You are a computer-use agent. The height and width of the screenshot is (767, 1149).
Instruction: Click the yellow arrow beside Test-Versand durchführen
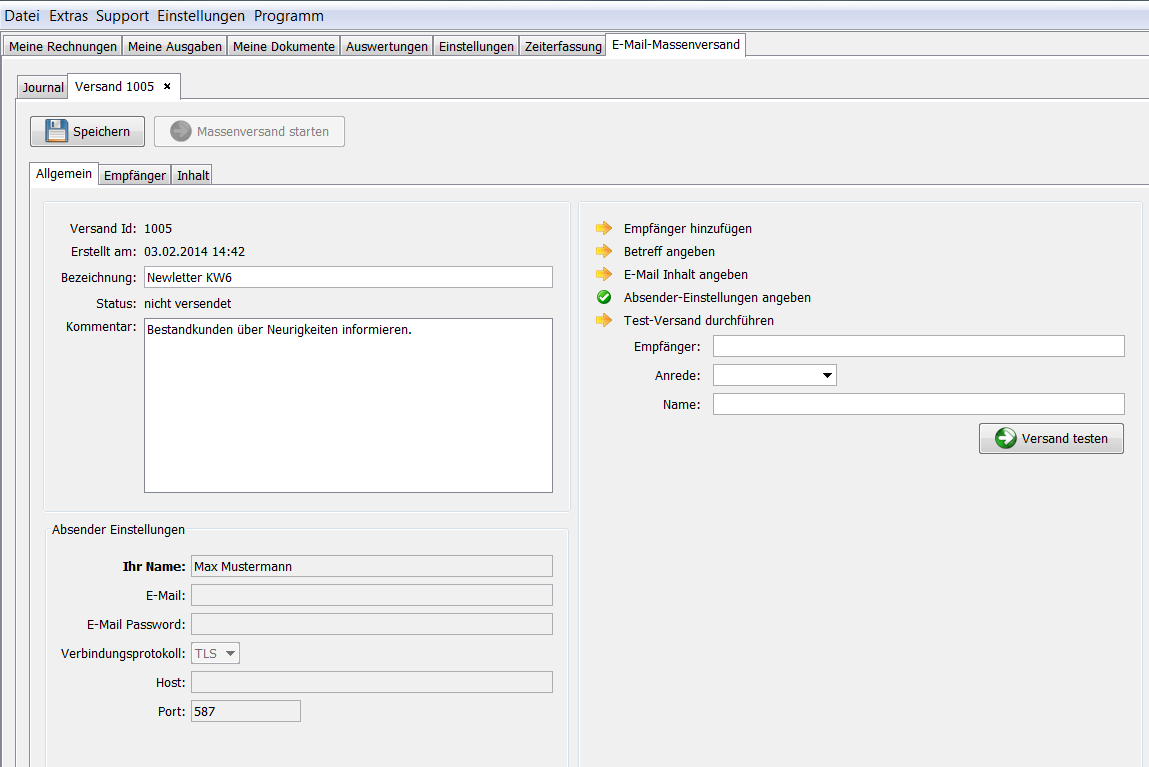click(x=603, y=320)
